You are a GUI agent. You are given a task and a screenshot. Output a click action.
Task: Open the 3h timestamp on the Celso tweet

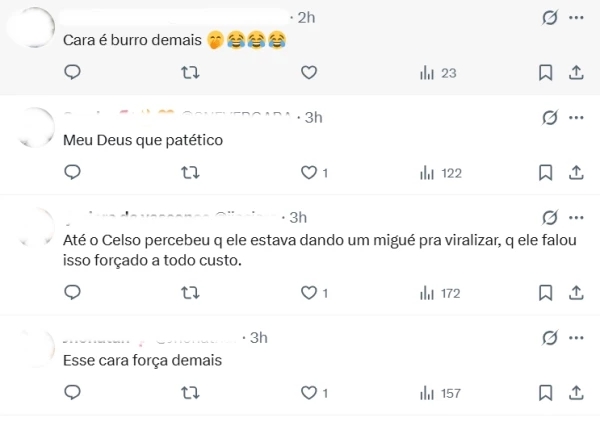click(298, 217)
